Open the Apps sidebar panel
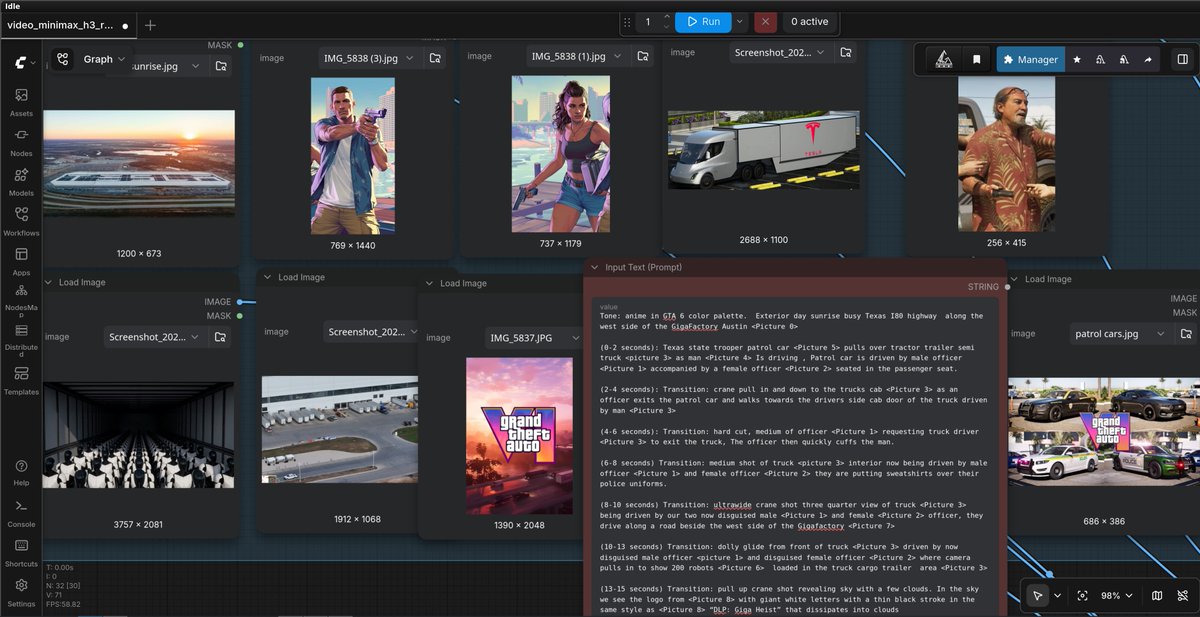This screenshot has width=1200, height=617. click(x=21, y=261)
